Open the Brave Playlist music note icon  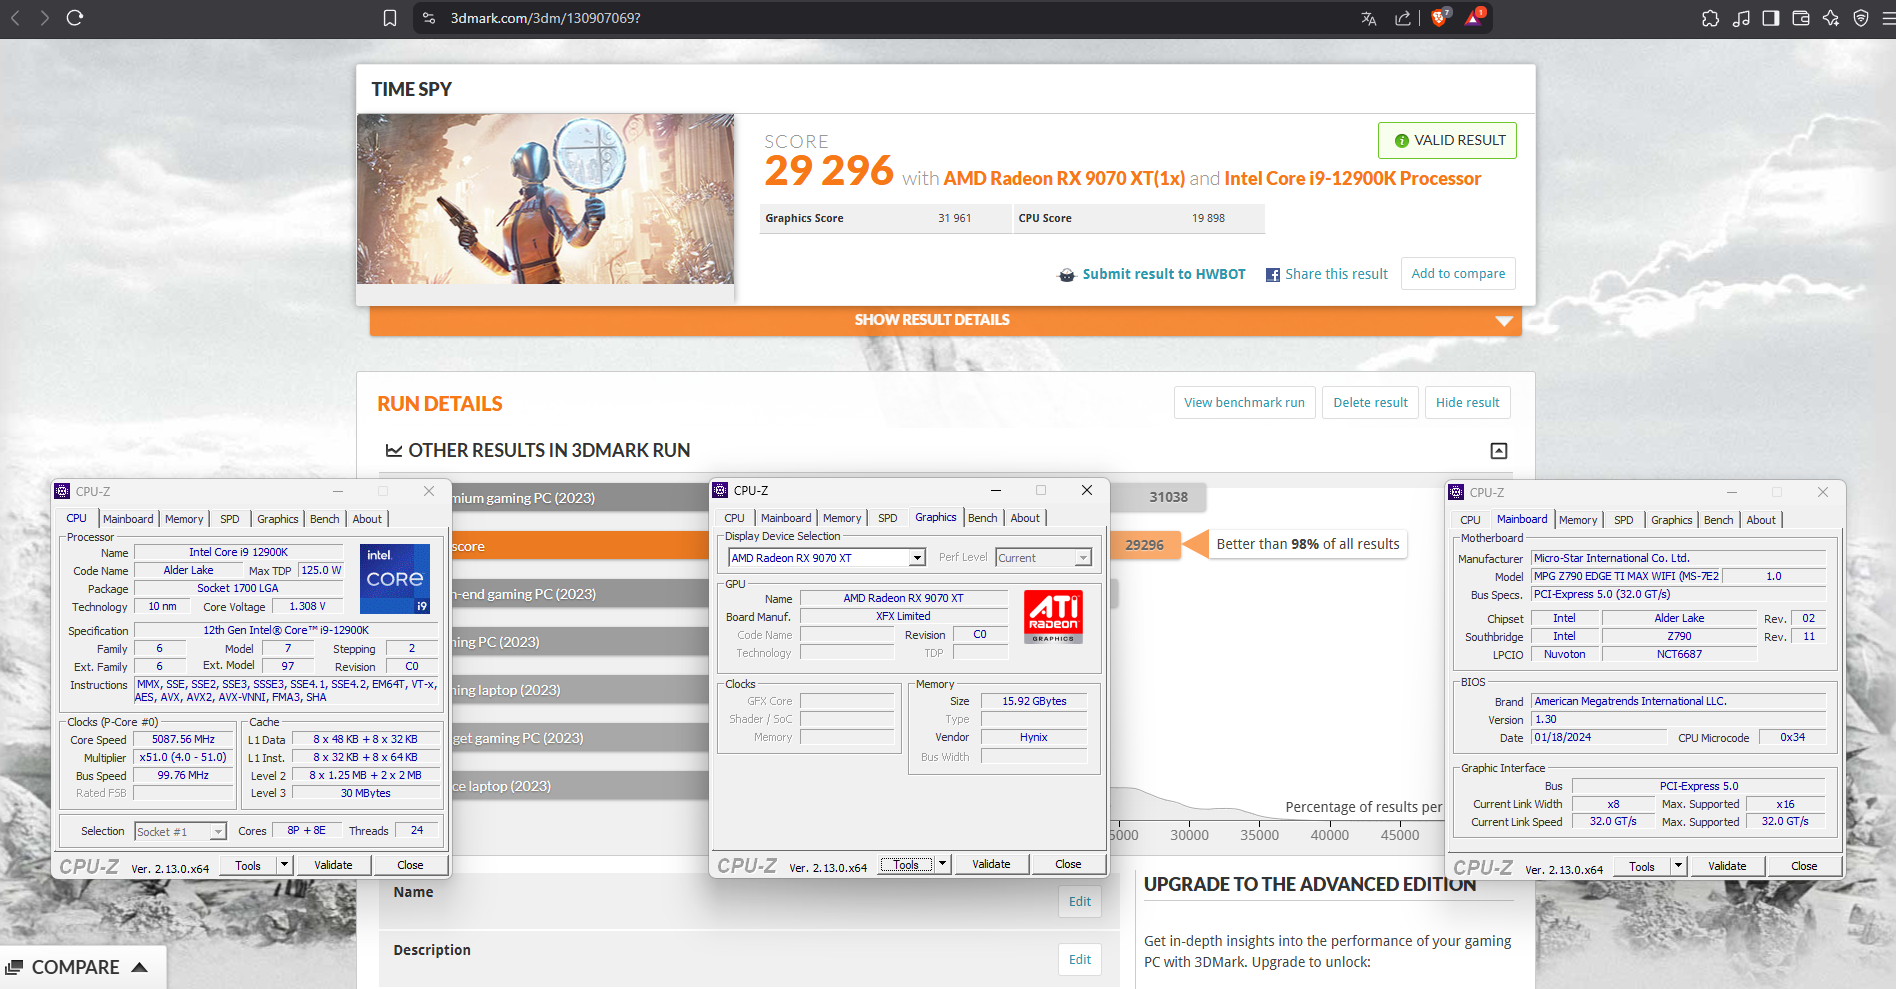click(x=1741, y=18)
